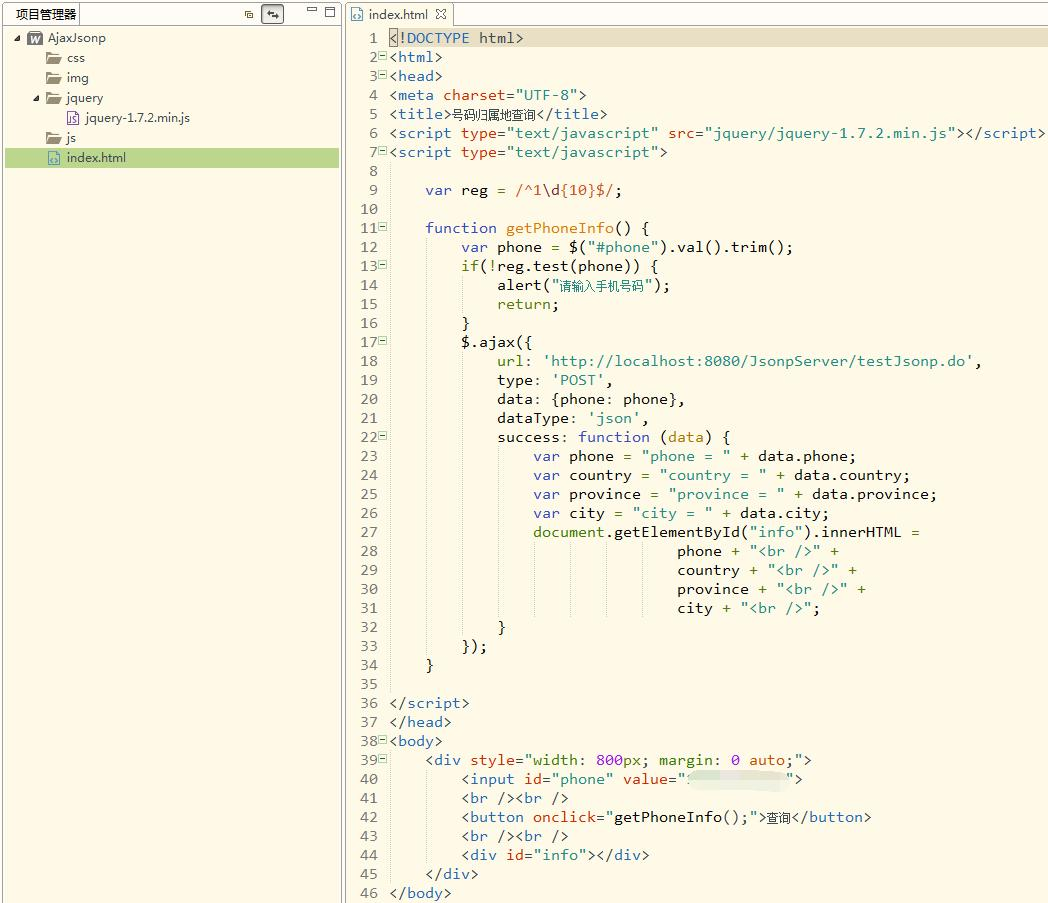Collapse getPhoneInfo function fold marker line 11
This screenshot has height=903, width=1048.
tap(382, 227)
